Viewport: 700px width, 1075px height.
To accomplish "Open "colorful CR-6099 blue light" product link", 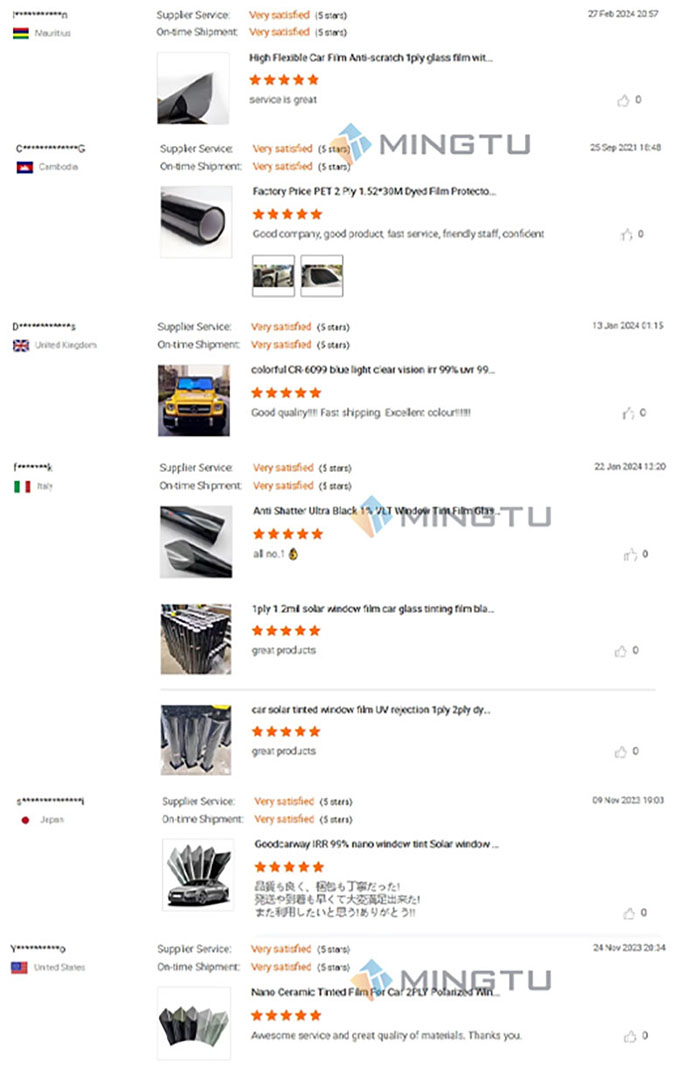I will click(x=373, y=370).
